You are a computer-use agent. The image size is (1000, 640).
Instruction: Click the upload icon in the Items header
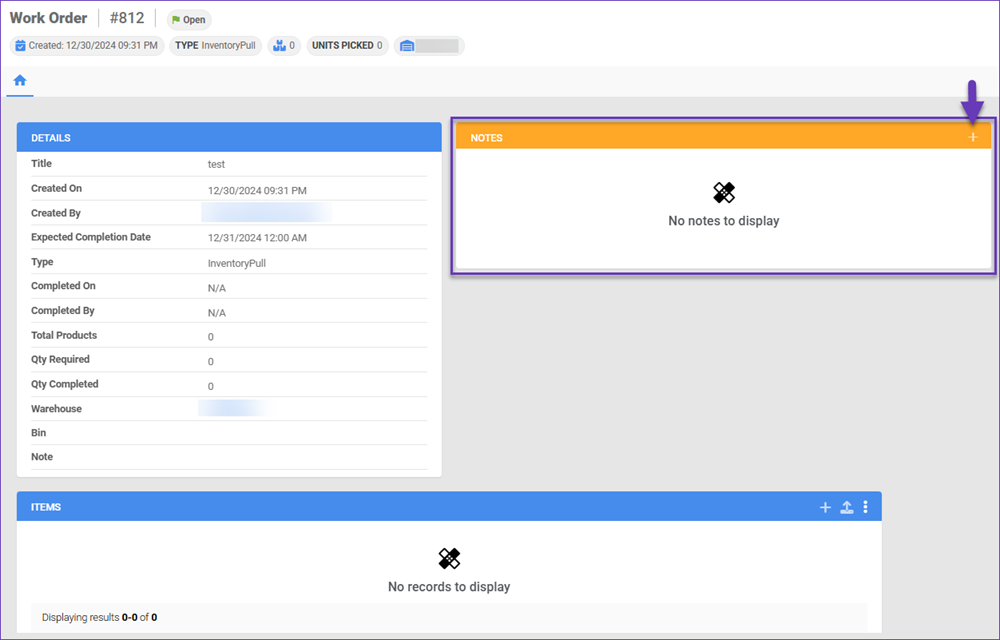[x=846, y=507]
